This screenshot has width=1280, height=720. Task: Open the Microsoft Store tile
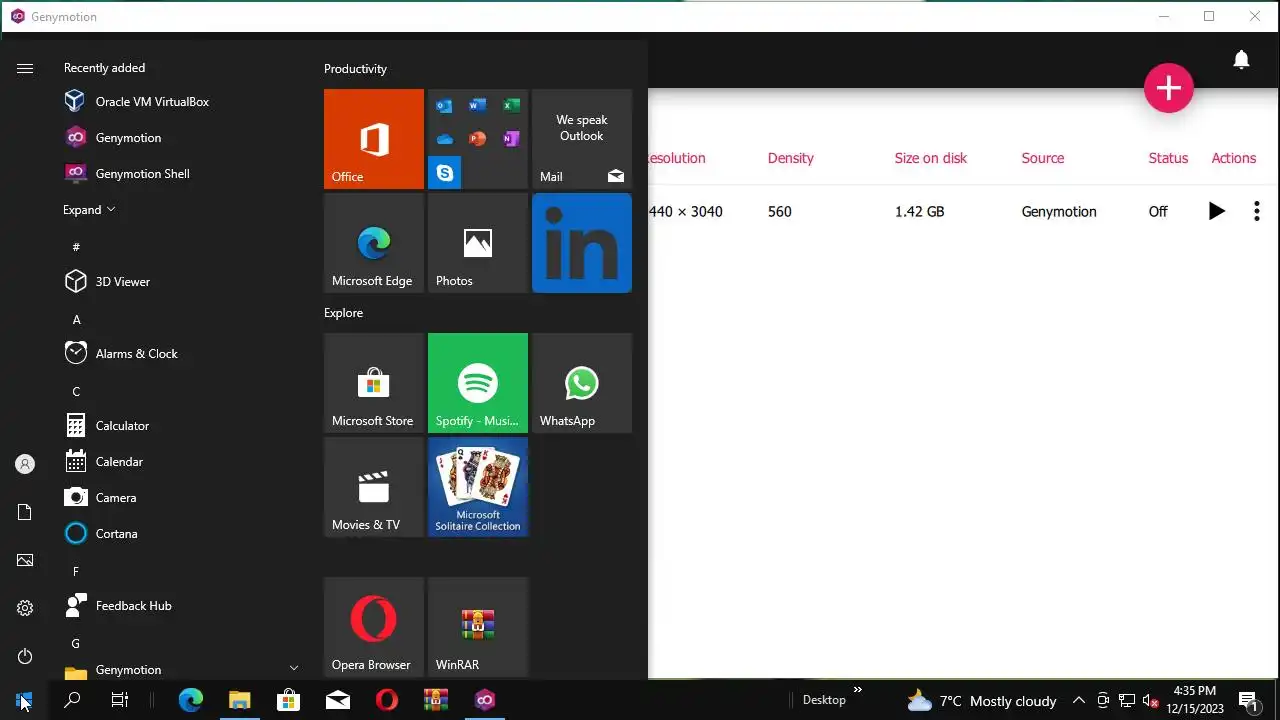coord(374,383)
